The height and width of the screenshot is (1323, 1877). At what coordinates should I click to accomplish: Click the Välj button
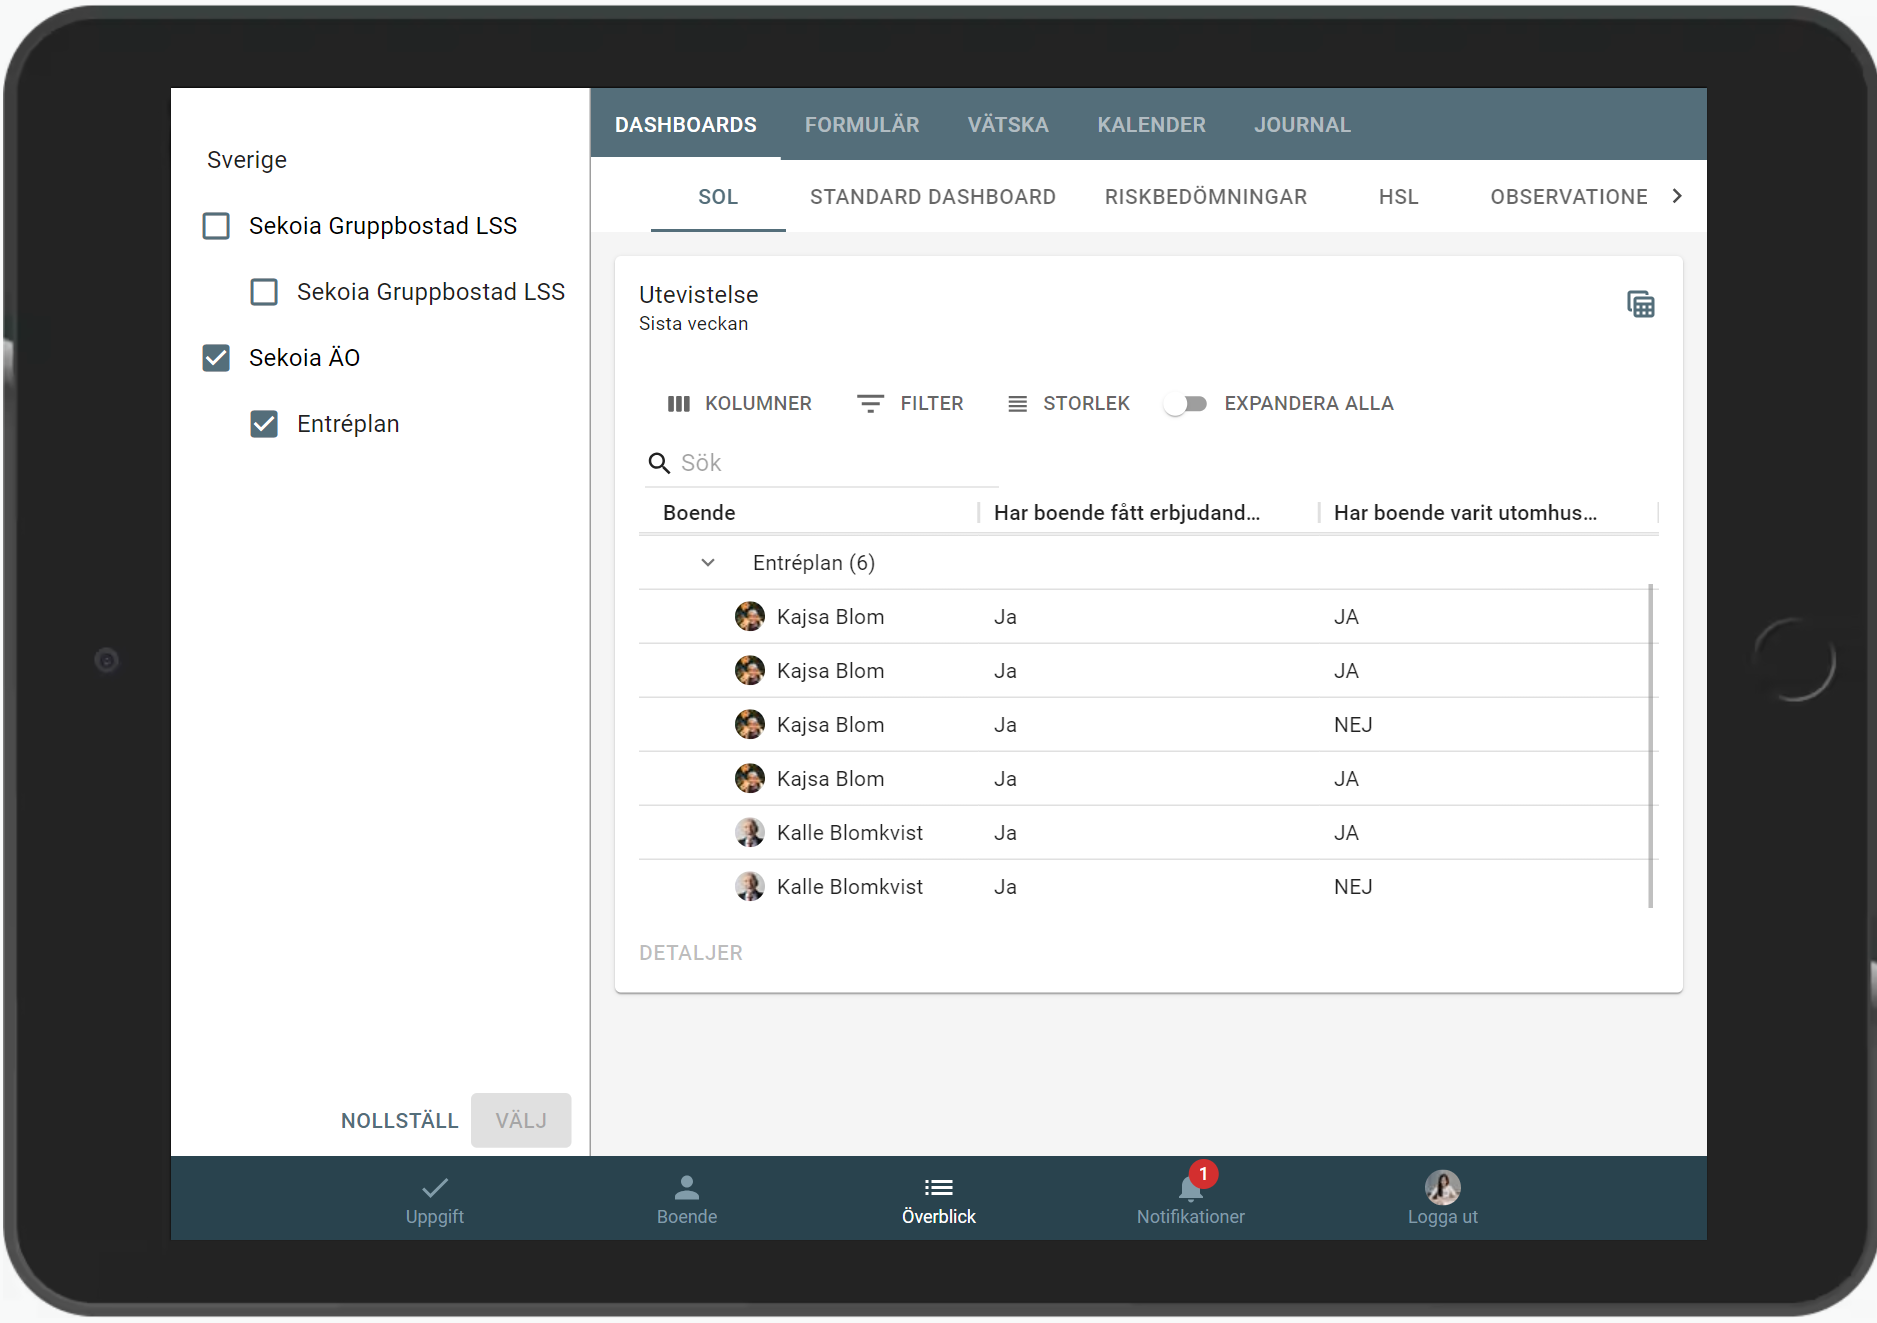click(x=521, y=1121)
